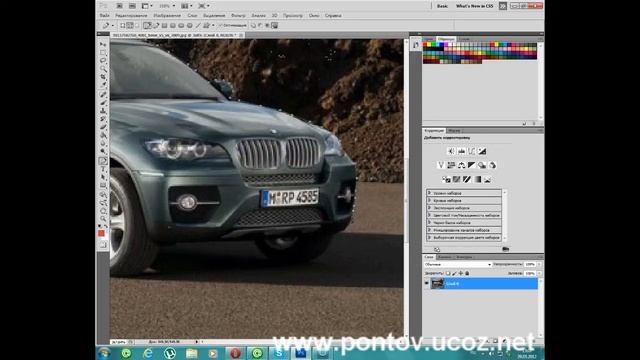Open the layer Fill slider dropdown
This screenshot has width=640, height=360.
(x=539, y=273)
